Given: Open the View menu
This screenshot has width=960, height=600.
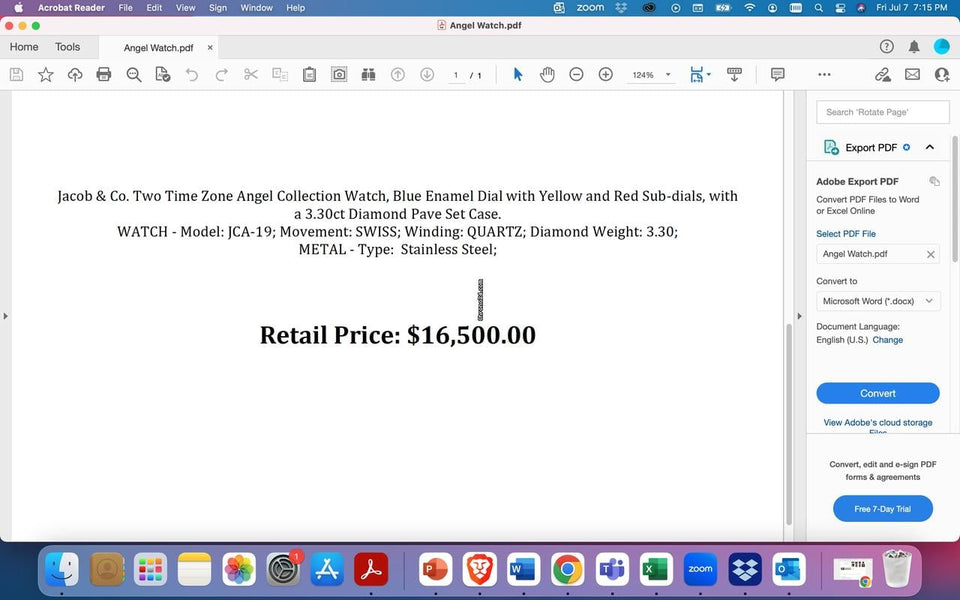Looking at the screenshot, I should [186, 8].
